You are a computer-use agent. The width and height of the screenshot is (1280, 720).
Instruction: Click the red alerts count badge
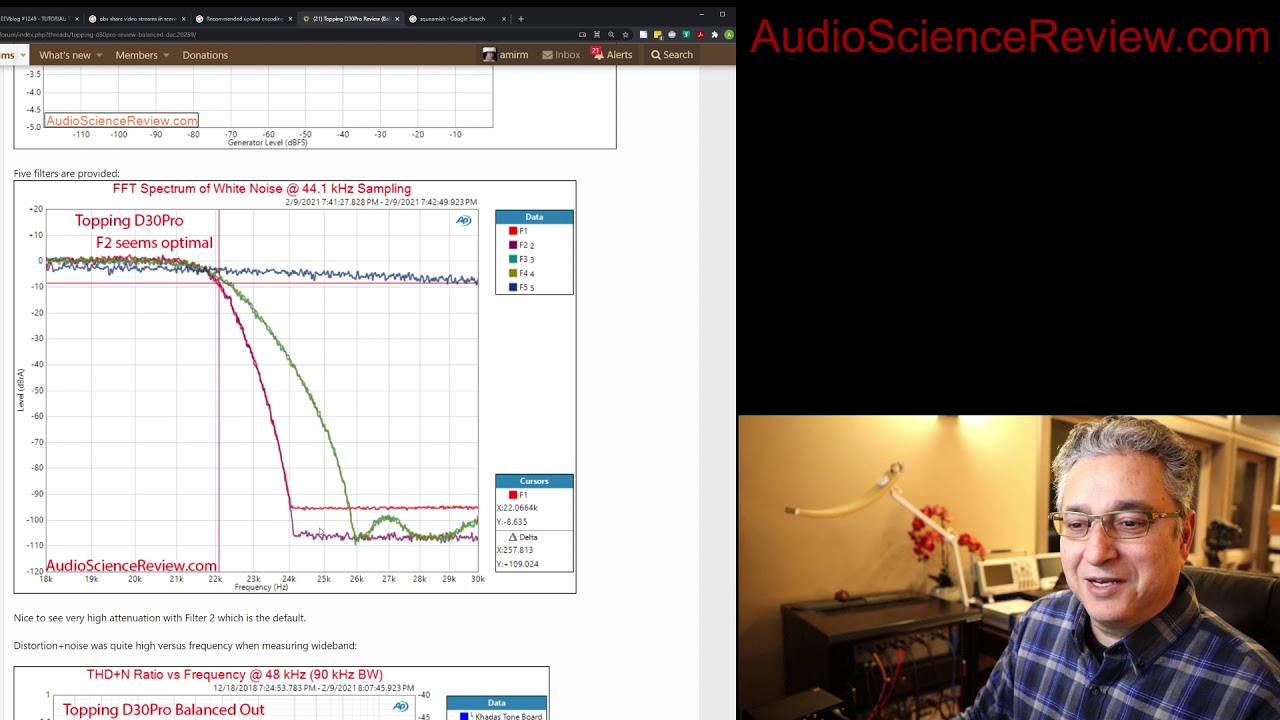tap(596, 51)
